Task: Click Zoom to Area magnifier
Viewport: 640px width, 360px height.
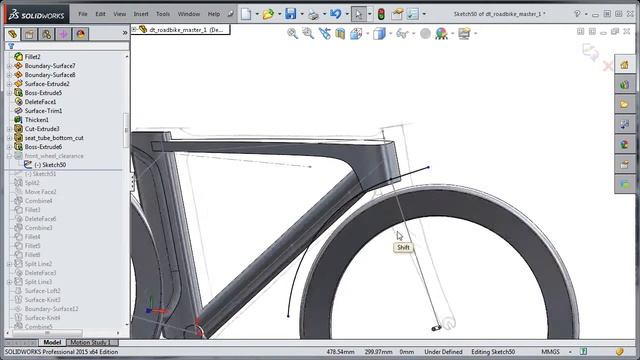Action: click(x=308, y=33)
